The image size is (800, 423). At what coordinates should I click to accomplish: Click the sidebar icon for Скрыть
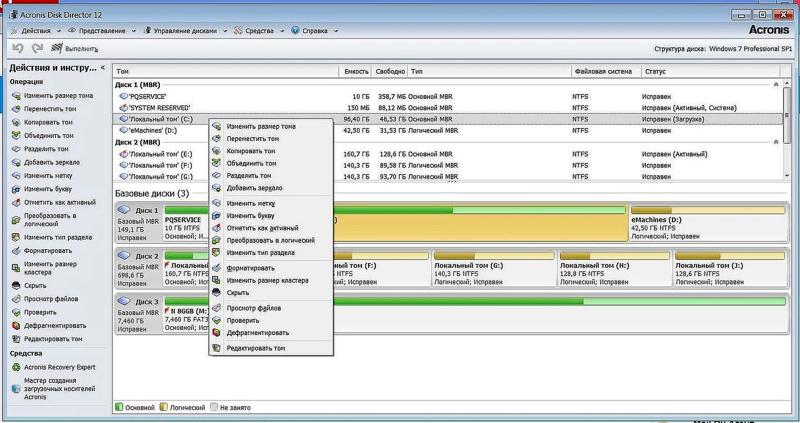16,286
